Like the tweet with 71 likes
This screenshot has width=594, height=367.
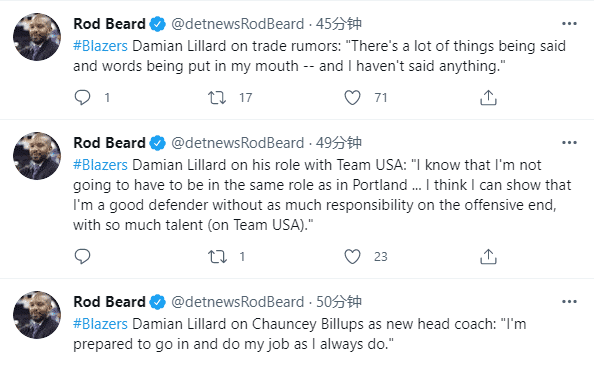click(352, 98)
